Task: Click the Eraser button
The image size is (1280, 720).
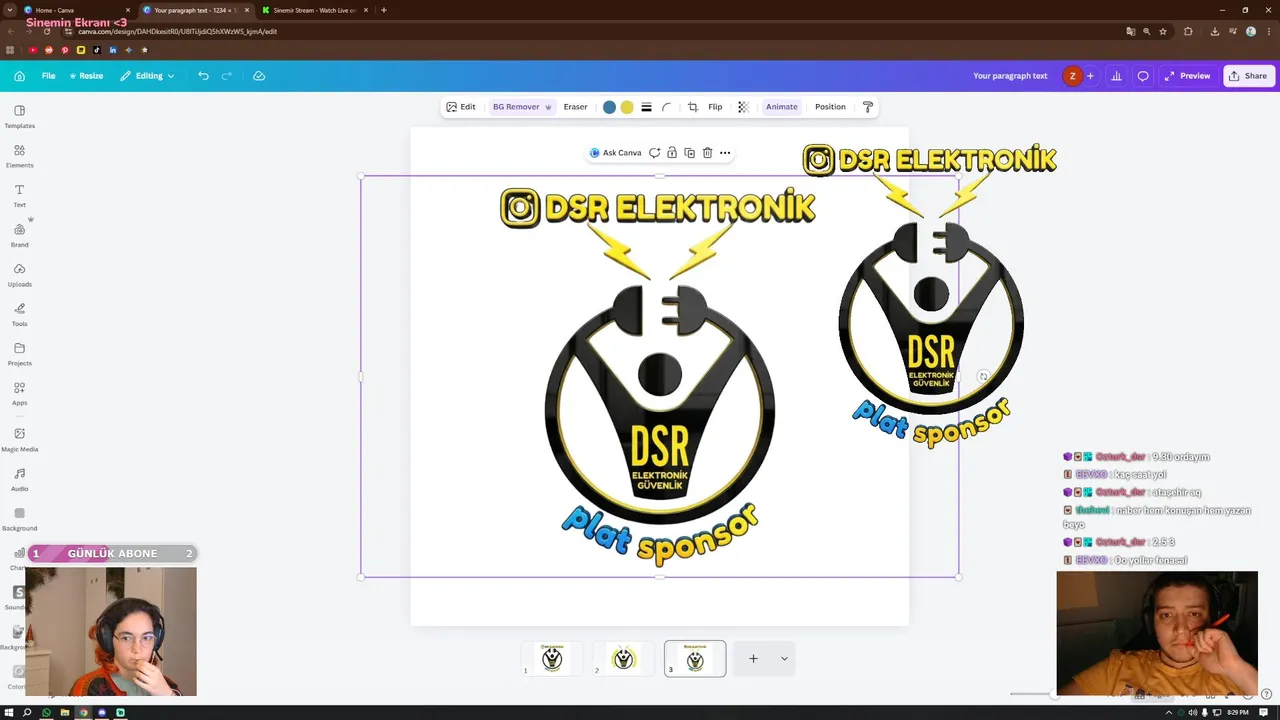Action: pos(575,107)
